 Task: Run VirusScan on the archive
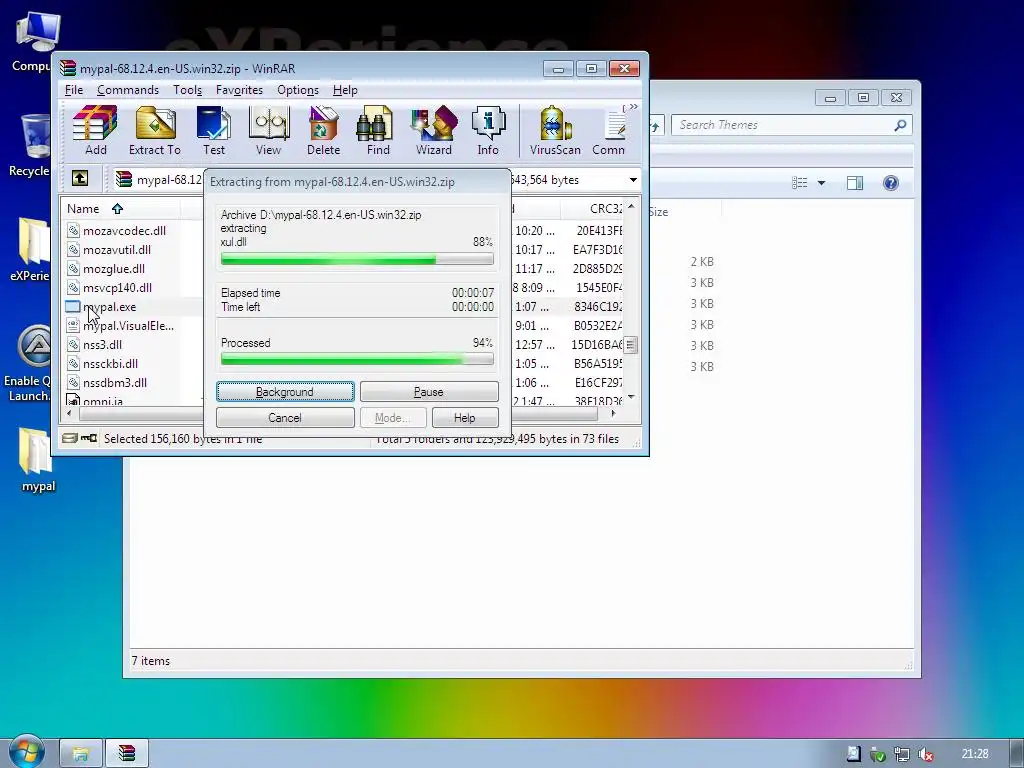(x=555, y=131)
